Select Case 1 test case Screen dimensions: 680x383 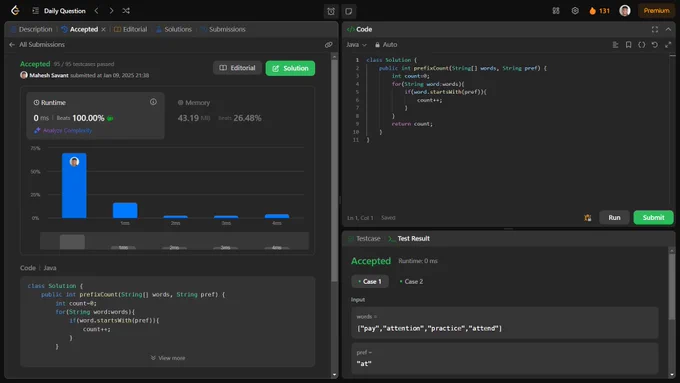[370, 282]
